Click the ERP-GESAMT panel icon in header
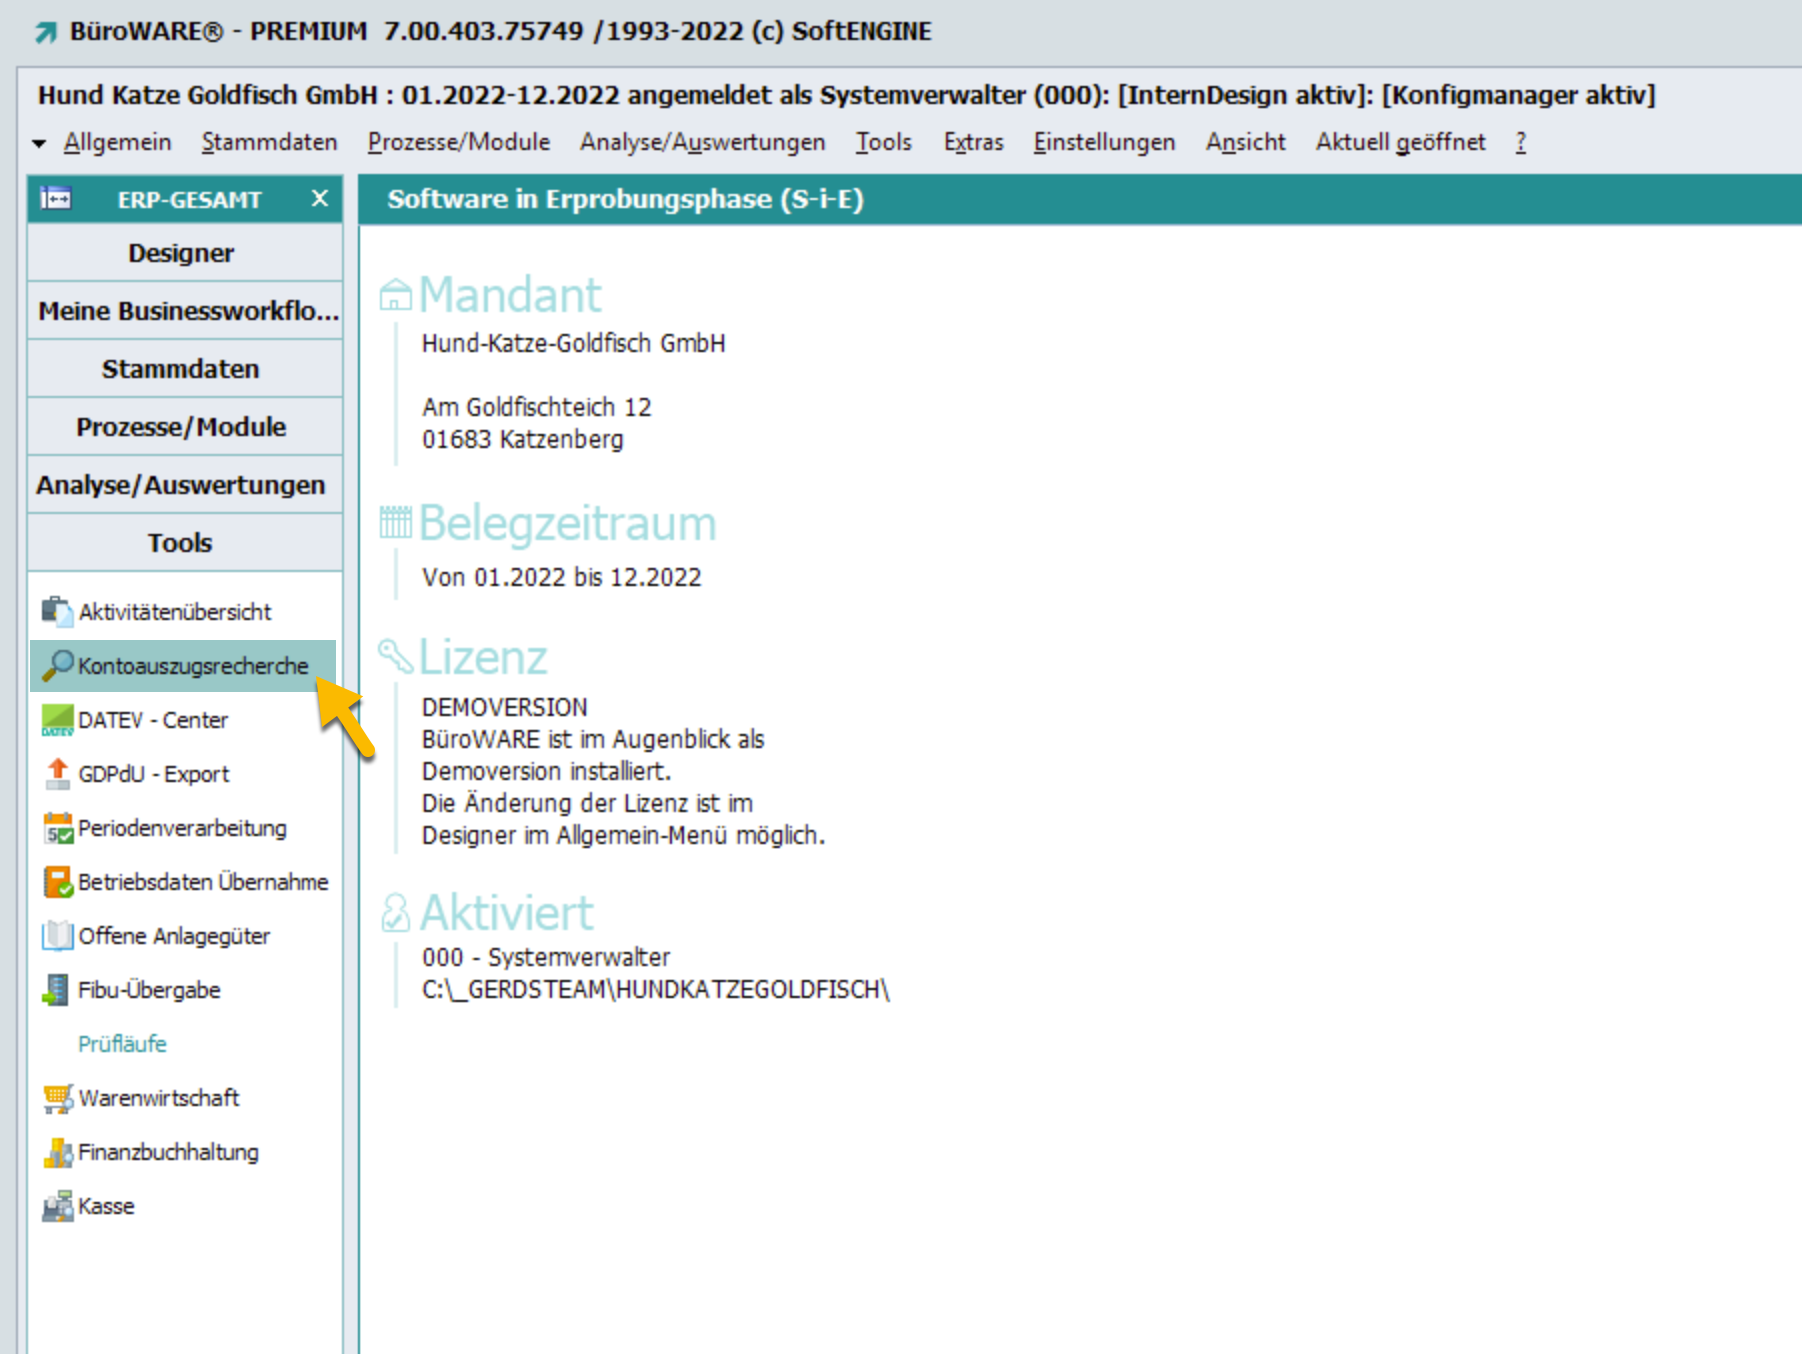 point(55,199)
